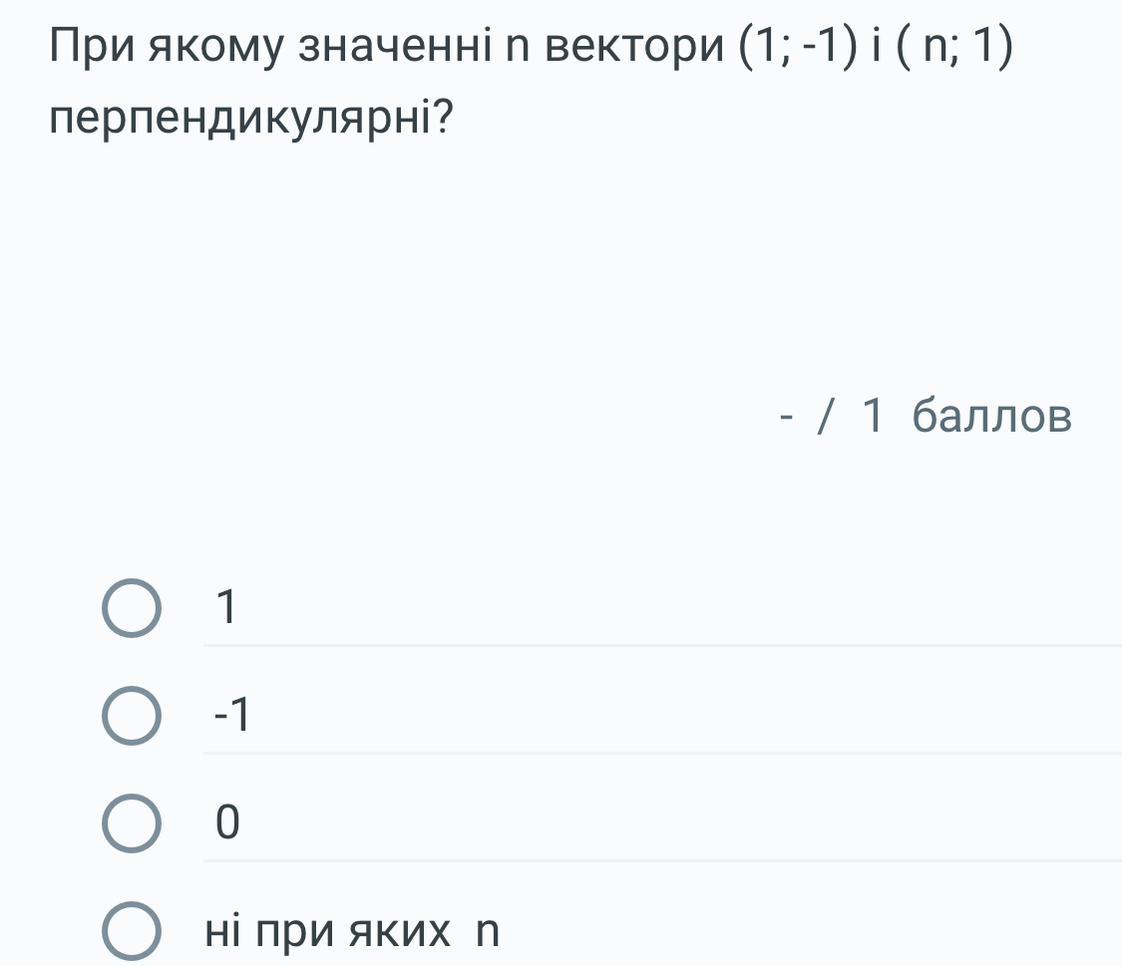The image size is (1122, 966).
Task: Click the answer label text "0"
Action: (x=228, y=823)
